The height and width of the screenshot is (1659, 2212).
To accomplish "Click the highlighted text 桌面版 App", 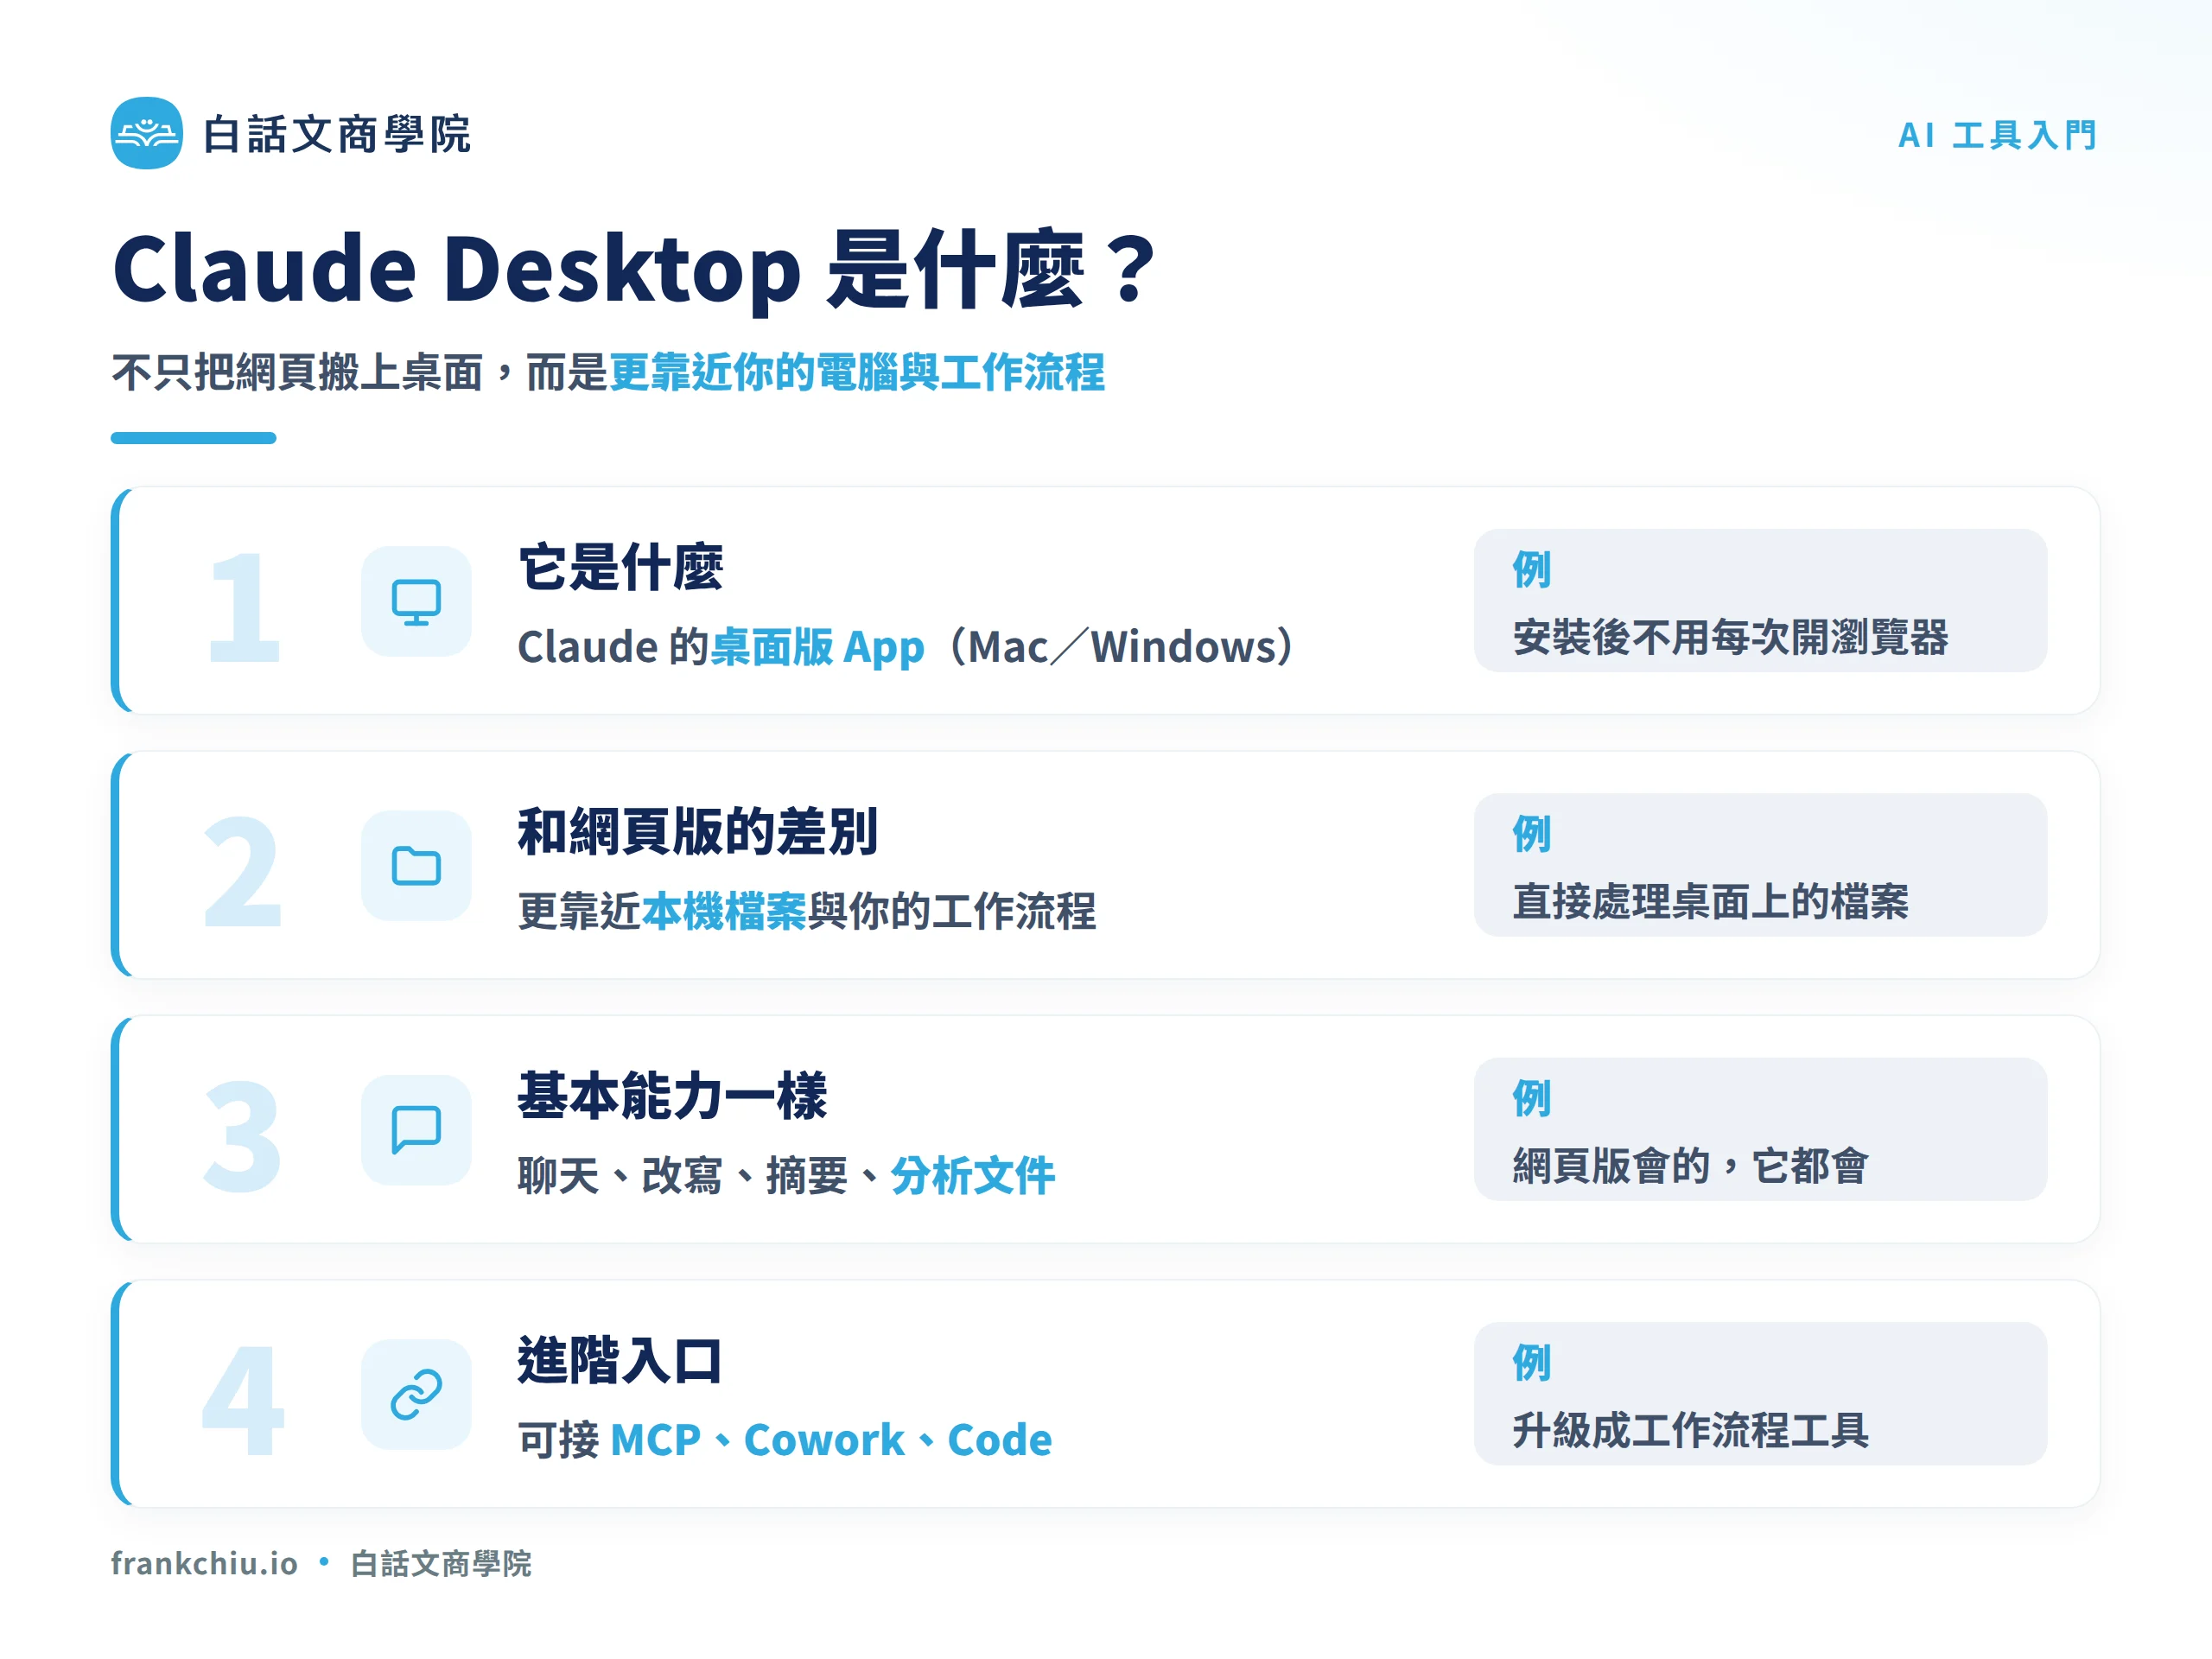I will [x=817, y=647].
